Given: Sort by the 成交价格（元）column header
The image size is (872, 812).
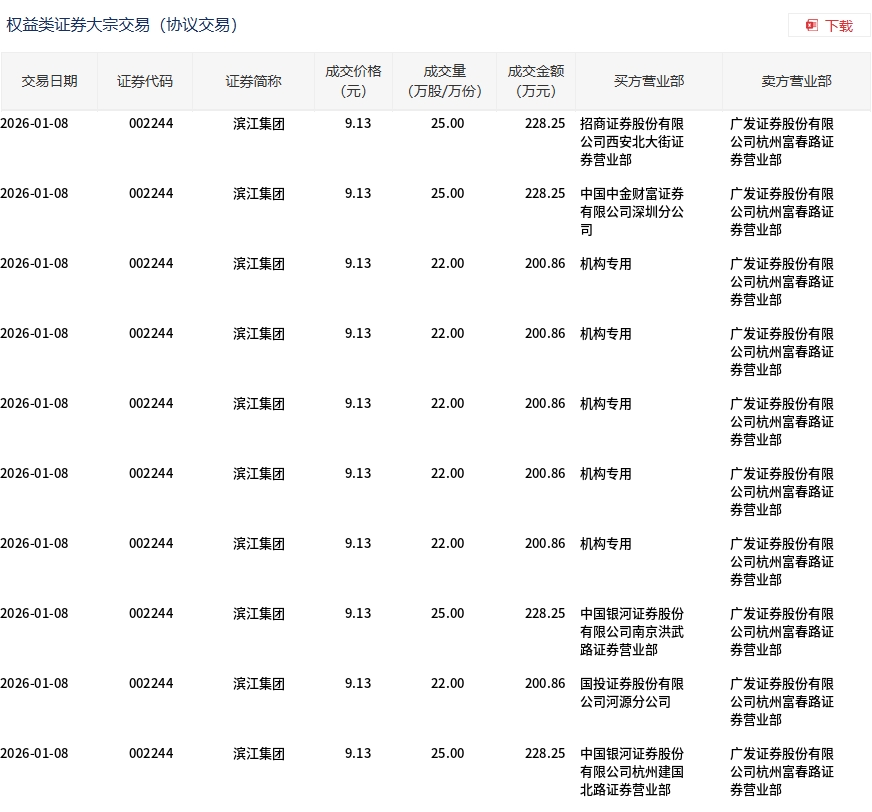Looking at the screenshot, I should [x=354, y=81].
